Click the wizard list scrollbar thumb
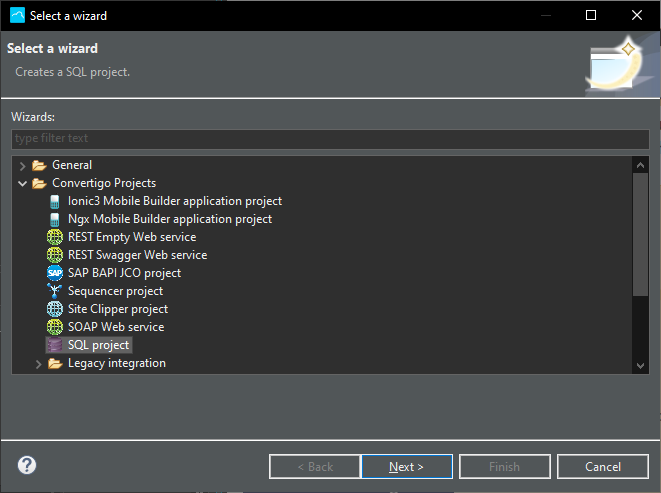The image size is (661, 493). (x=640, y=234)
